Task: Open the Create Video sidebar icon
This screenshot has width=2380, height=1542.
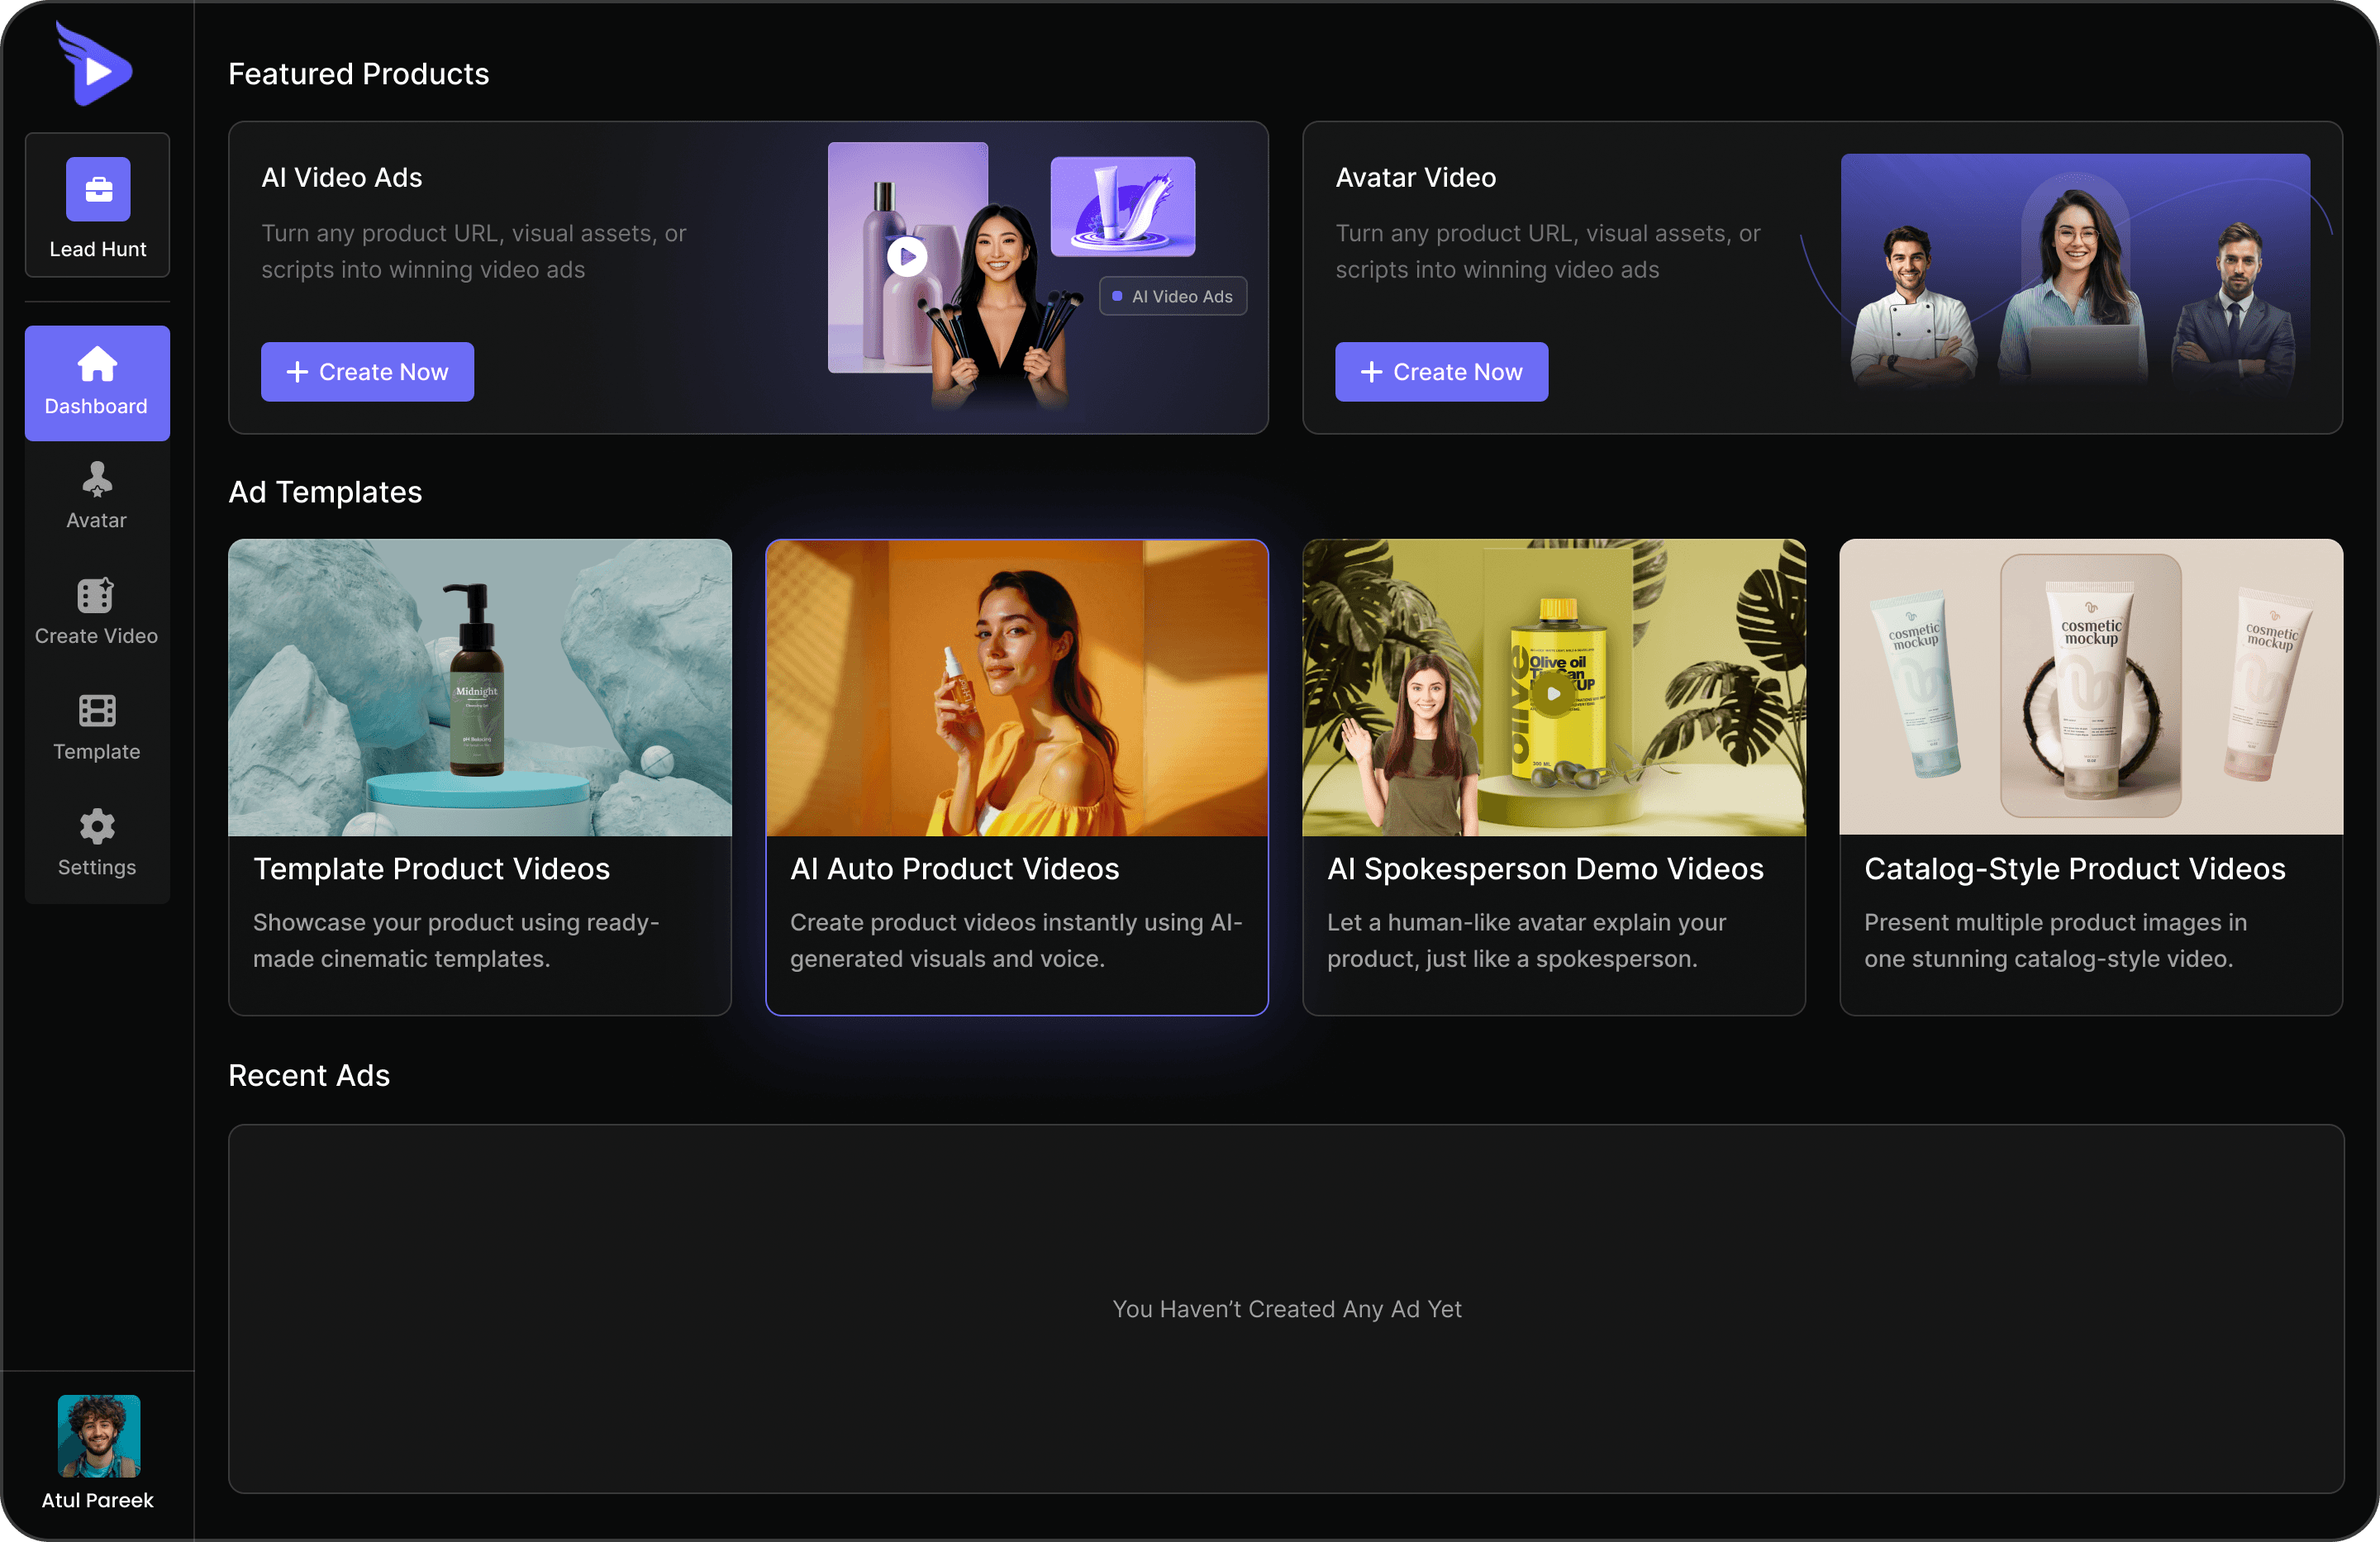Action: [x=96, y=595]
